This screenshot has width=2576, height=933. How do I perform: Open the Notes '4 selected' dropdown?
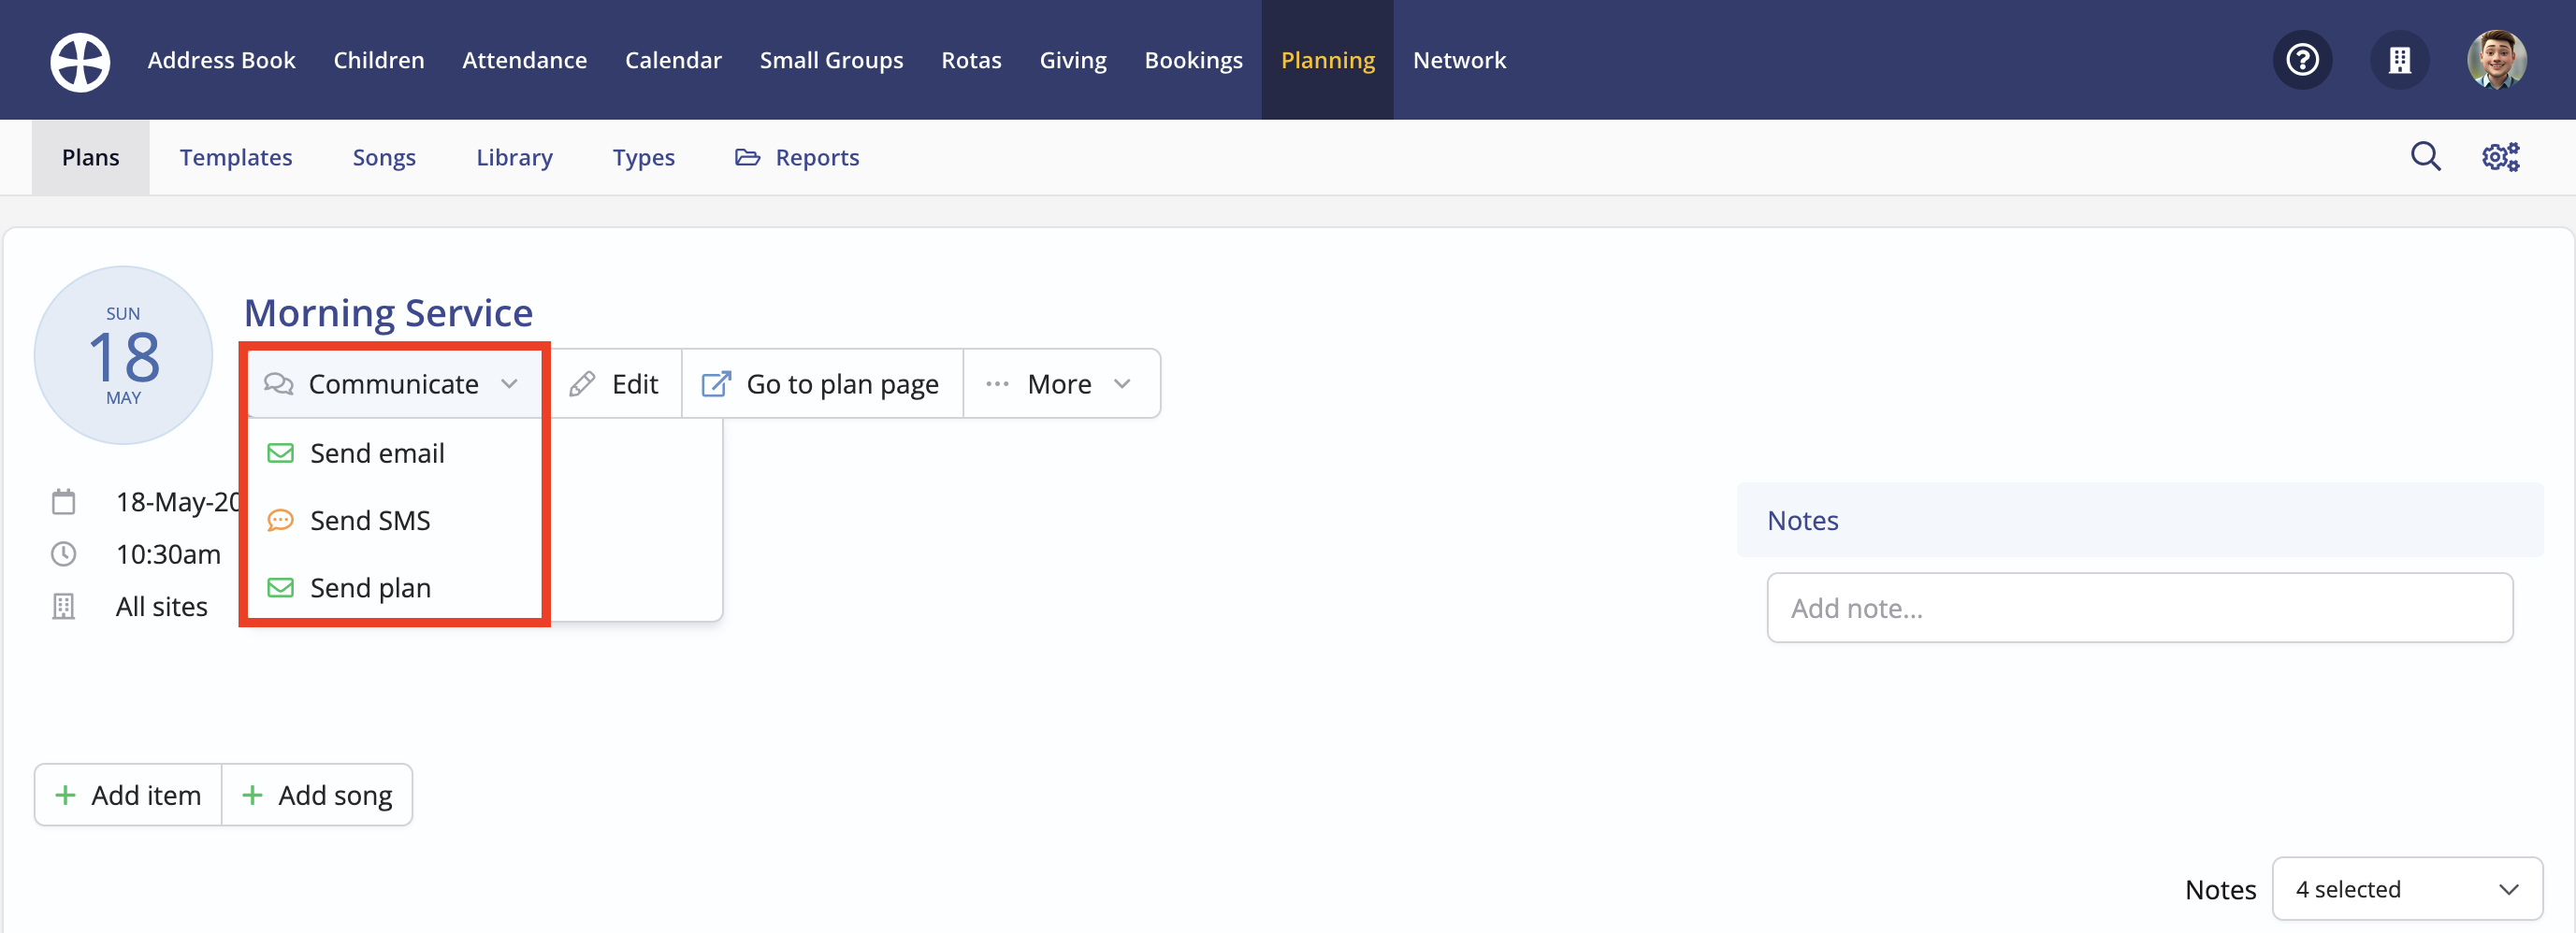(x=2406, y=889)
